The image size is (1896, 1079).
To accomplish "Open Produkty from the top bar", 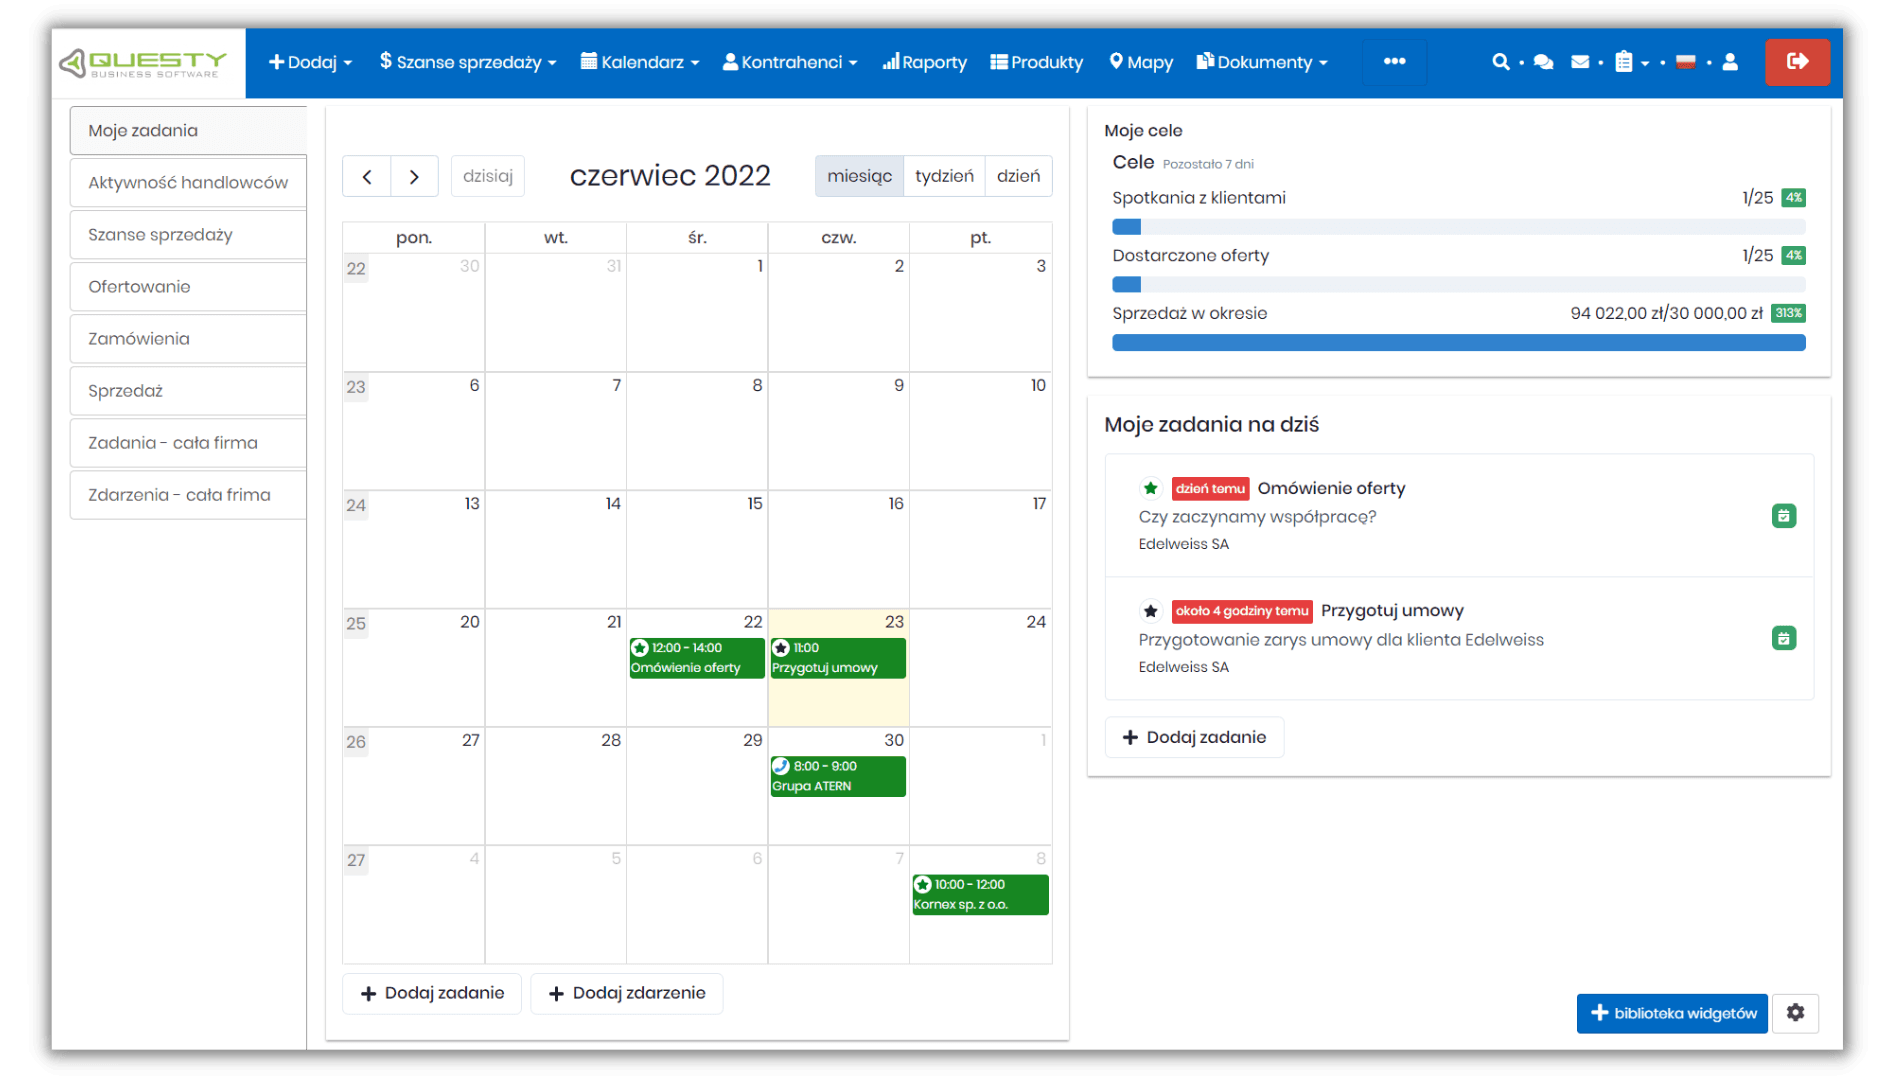I will (1036, 62).
